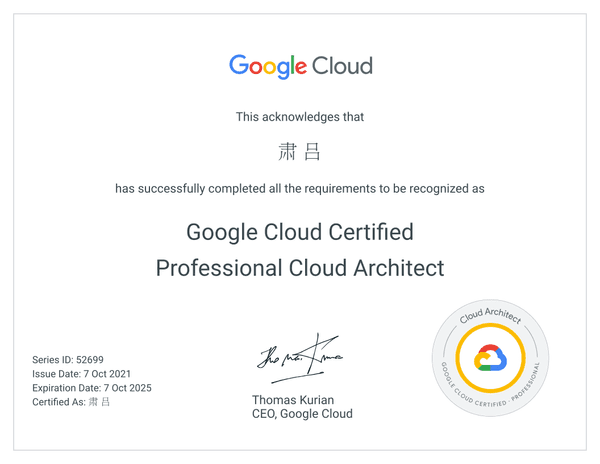Click "CEO, Google Cloud" text
This screenshot has width=600, height=464.
(302, 414)
